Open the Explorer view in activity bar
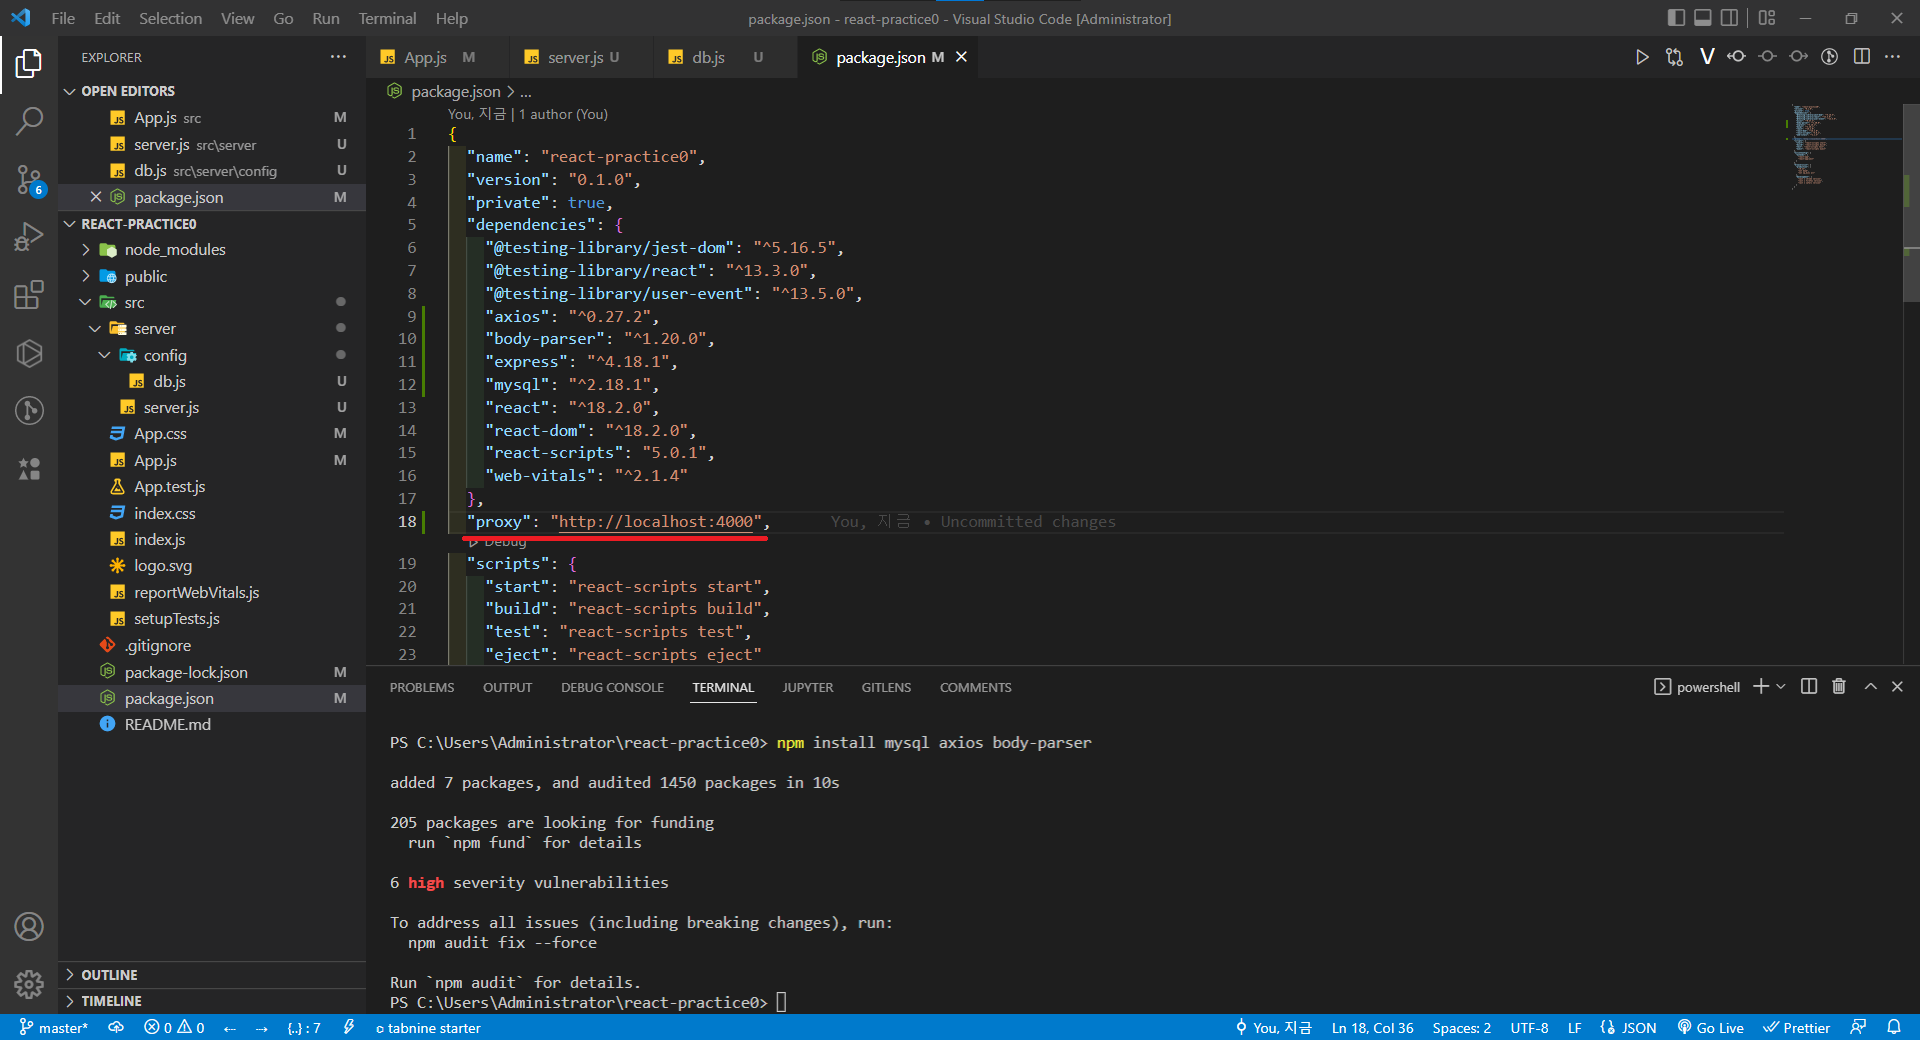1920x1040 pixels. pos(29,64)
